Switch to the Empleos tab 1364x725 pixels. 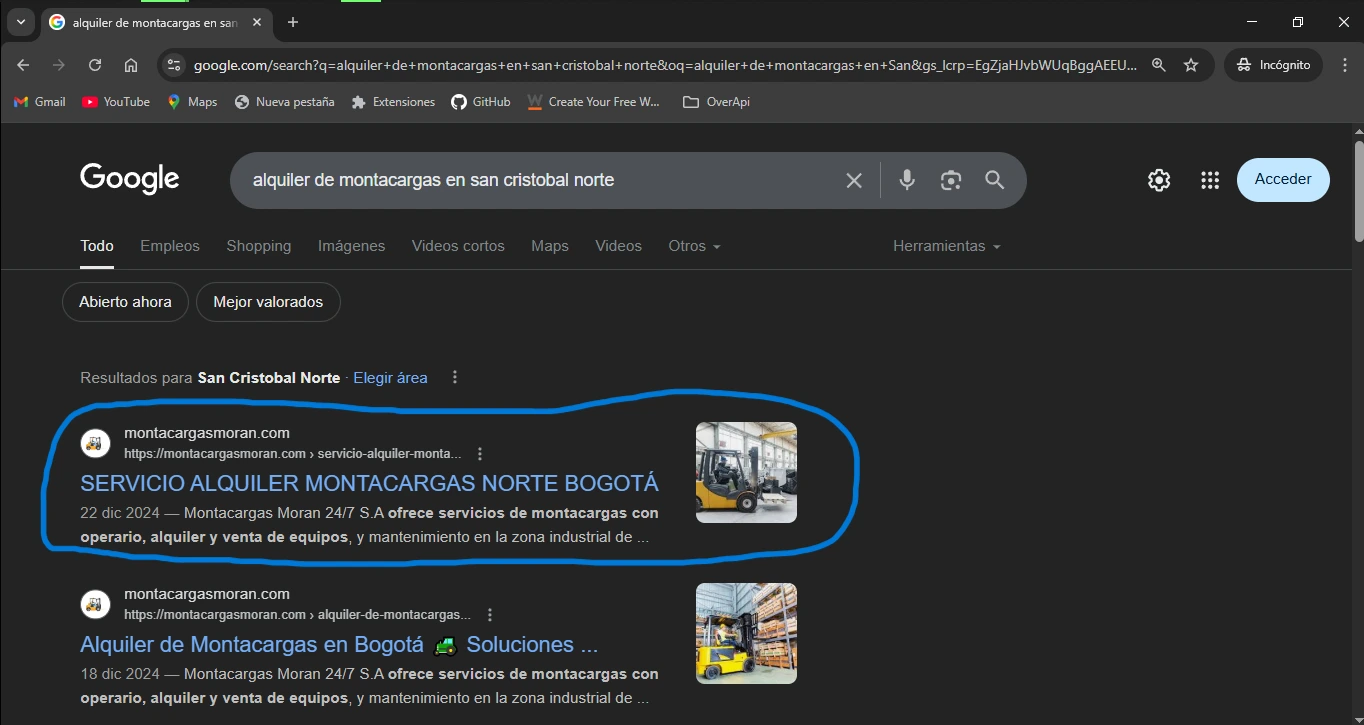pyautogui.click(x=170, y=246)
